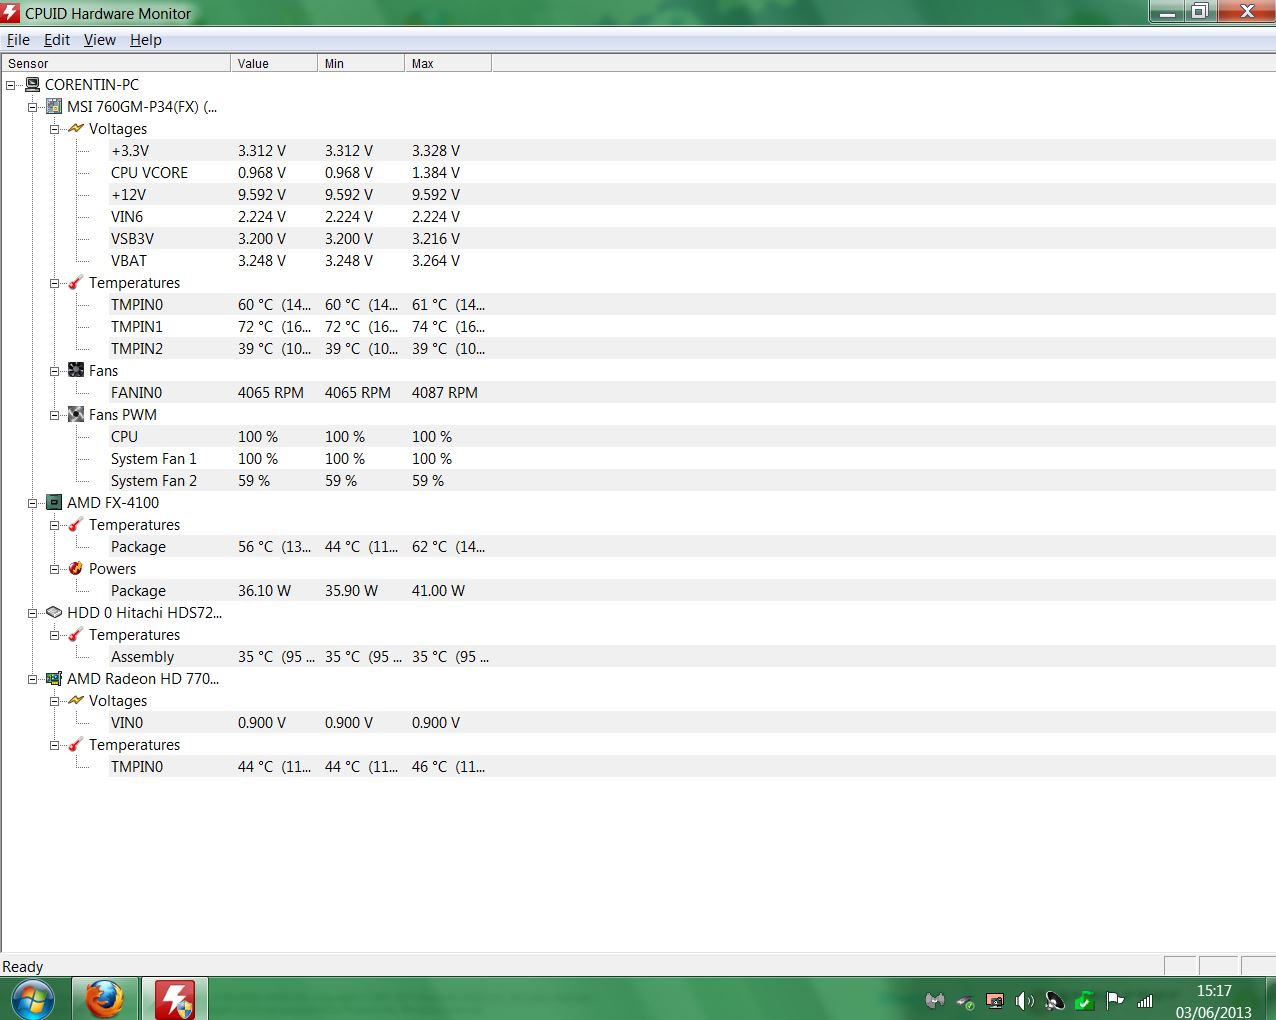Click the 4087 RPM max value
Image resolution: width=1276 pixels, height=1020 pixels.
(x=445, y=393)
